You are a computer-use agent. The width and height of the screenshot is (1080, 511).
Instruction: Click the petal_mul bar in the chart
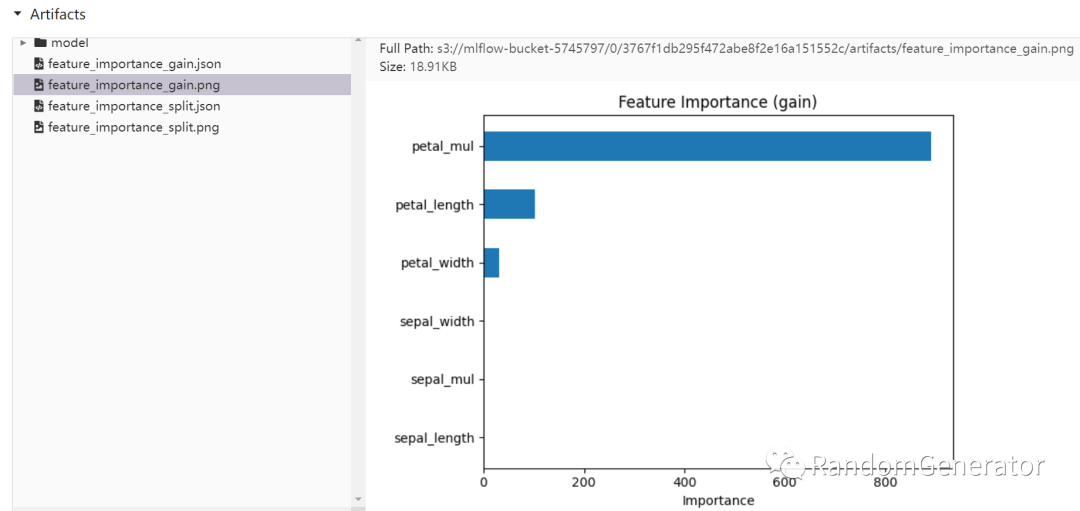tap(707, 146)
